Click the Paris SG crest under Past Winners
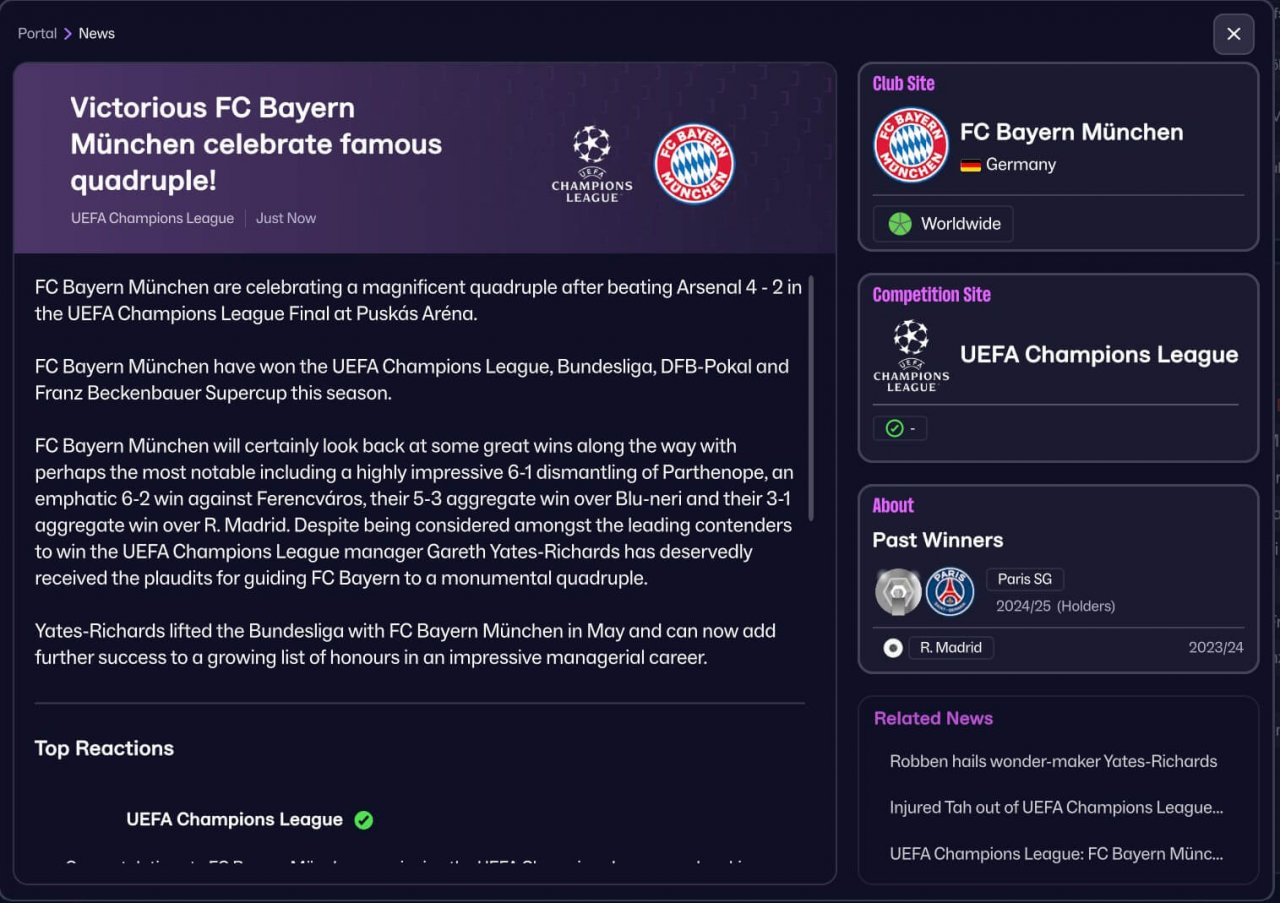 point(950,591)
